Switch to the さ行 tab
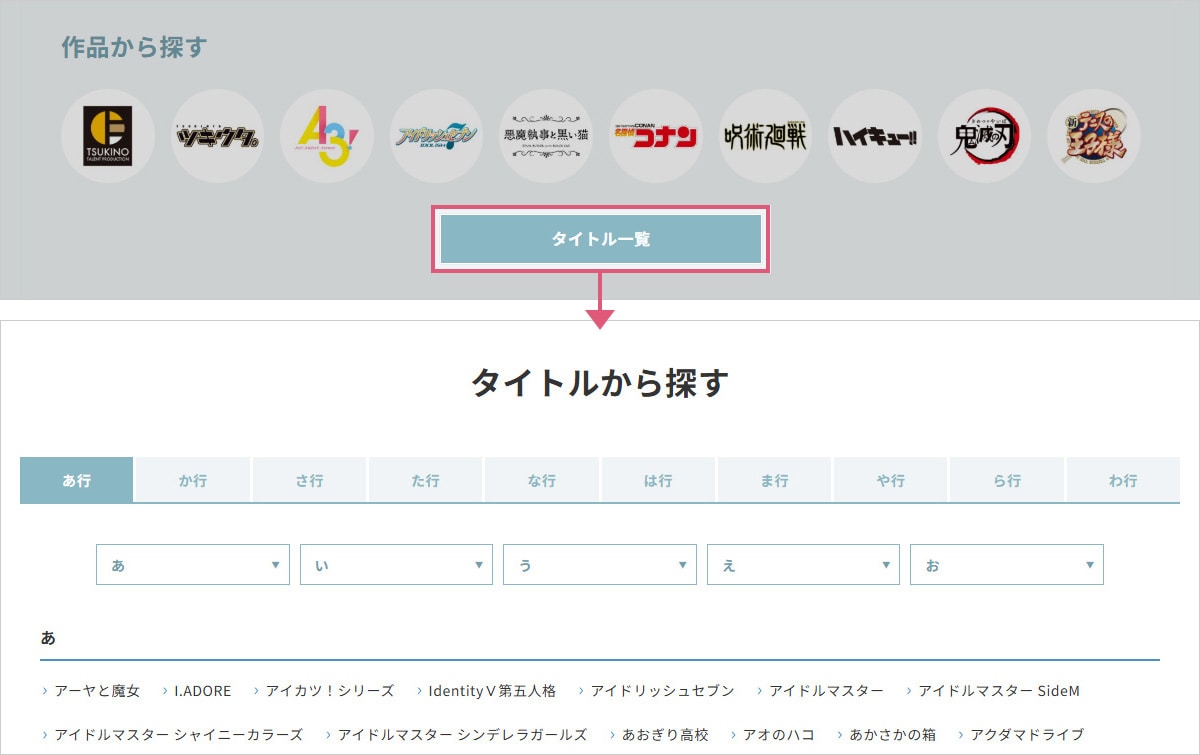 coord(309,480)
